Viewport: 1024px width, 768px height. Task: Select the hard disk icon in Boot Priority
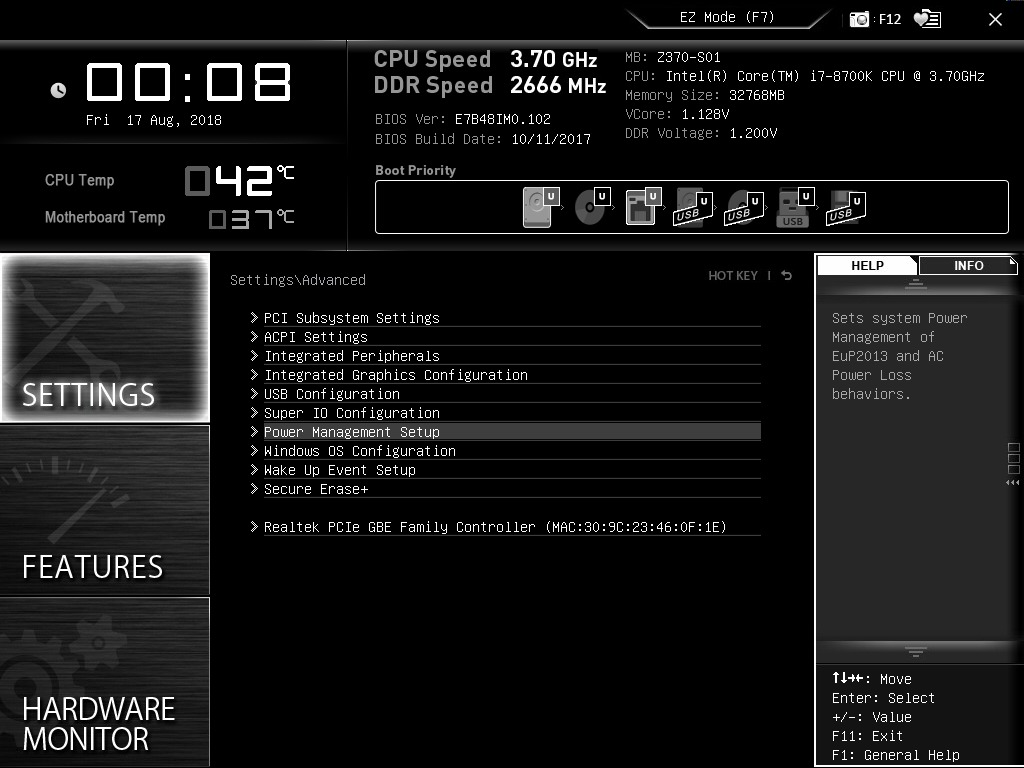(537, 206)
